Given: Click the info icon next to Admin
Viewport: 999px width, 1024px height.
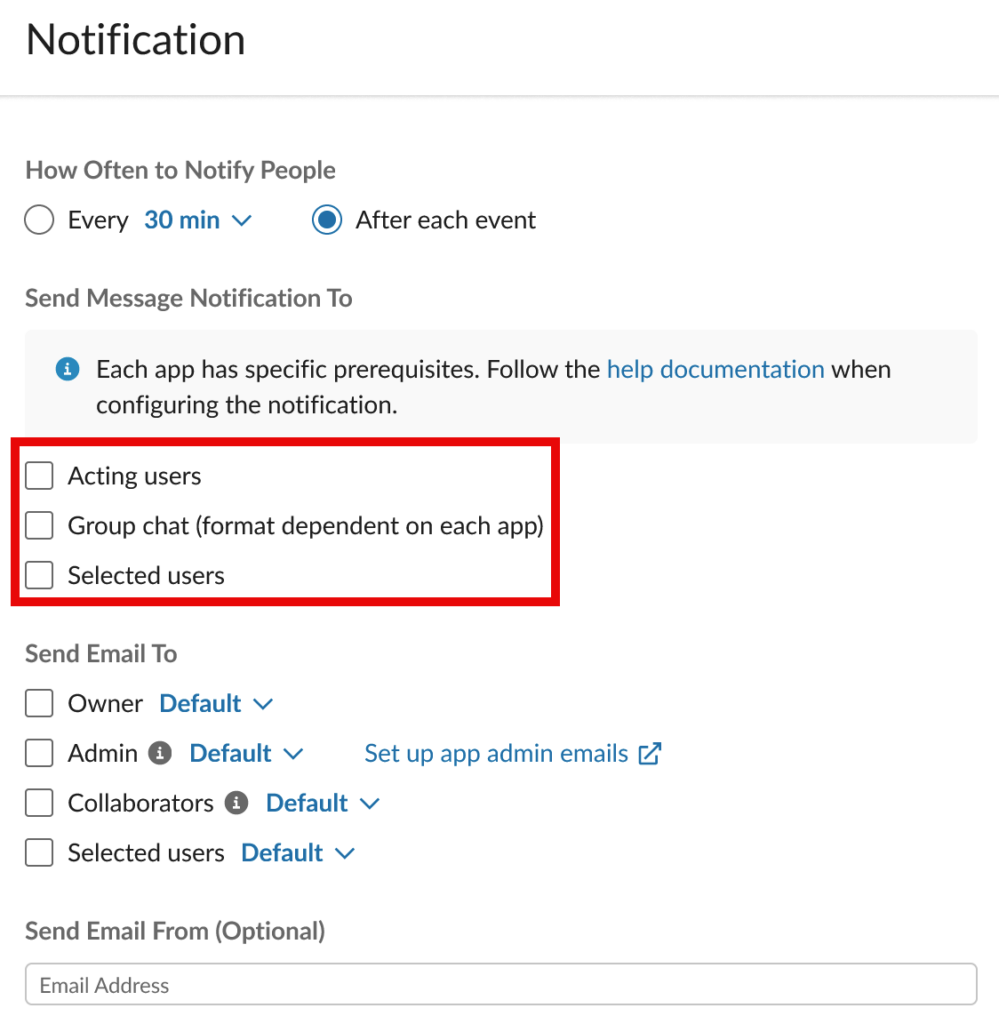Looking at the screenshot, I should click(159, 753).
